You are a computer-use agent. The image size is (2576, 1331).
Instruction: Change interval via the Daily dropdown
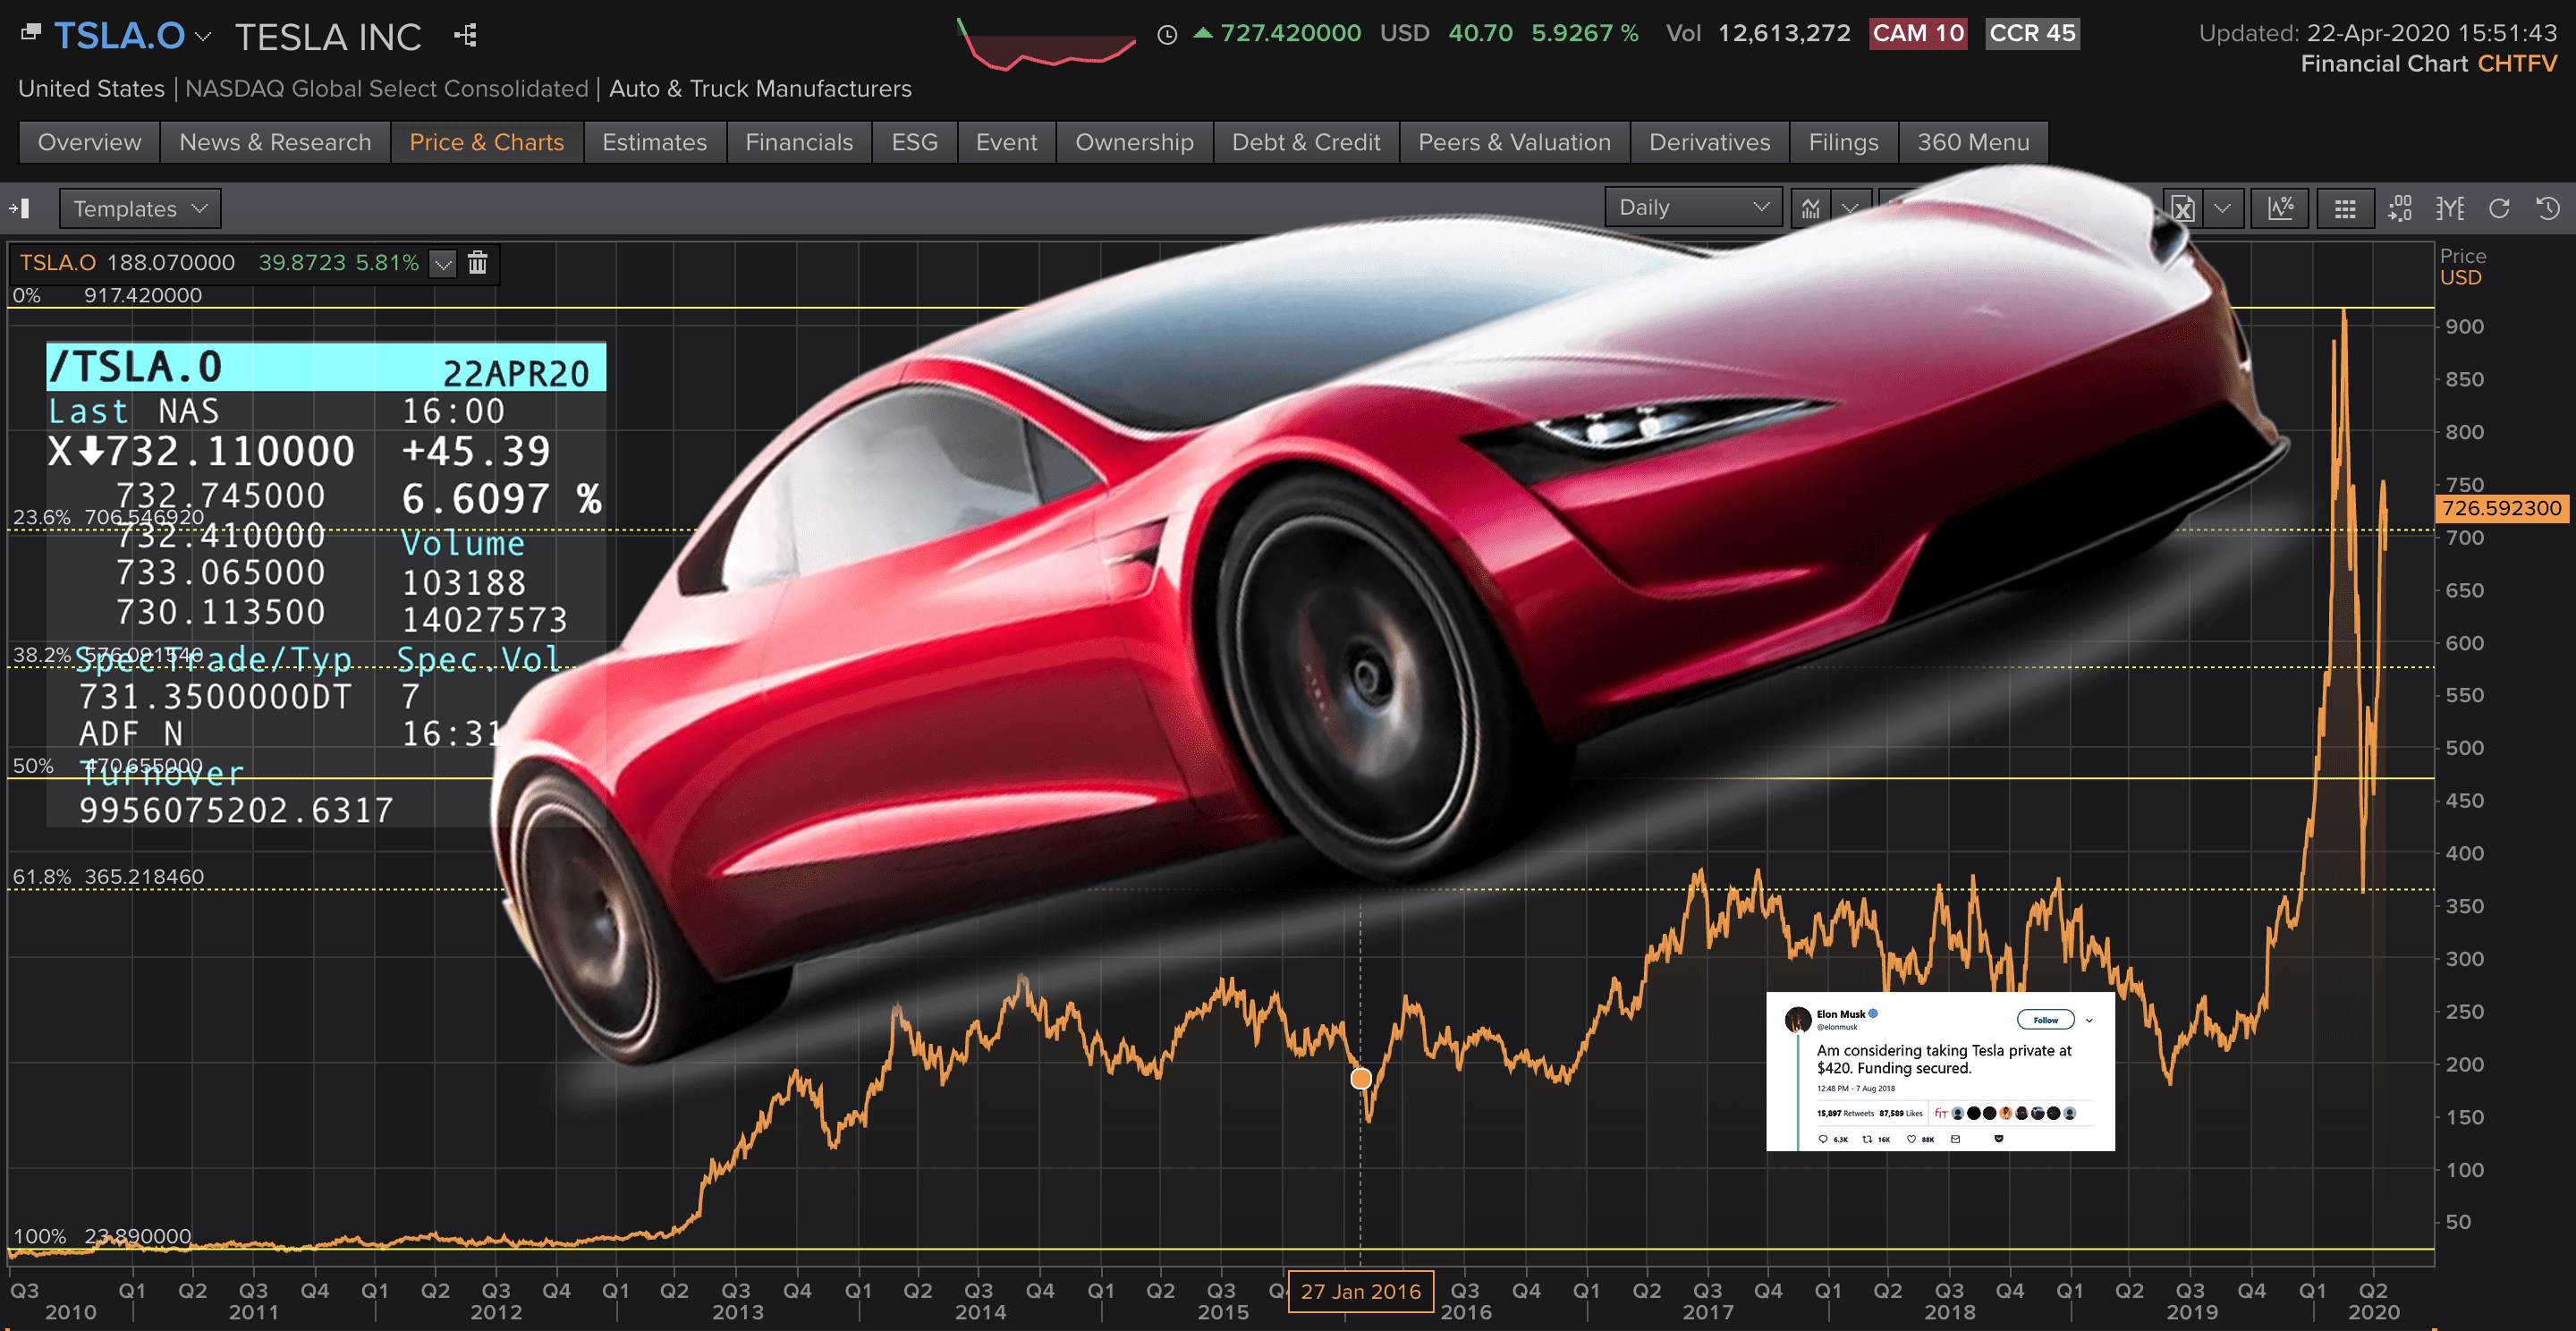click(x=1692, y=207)
